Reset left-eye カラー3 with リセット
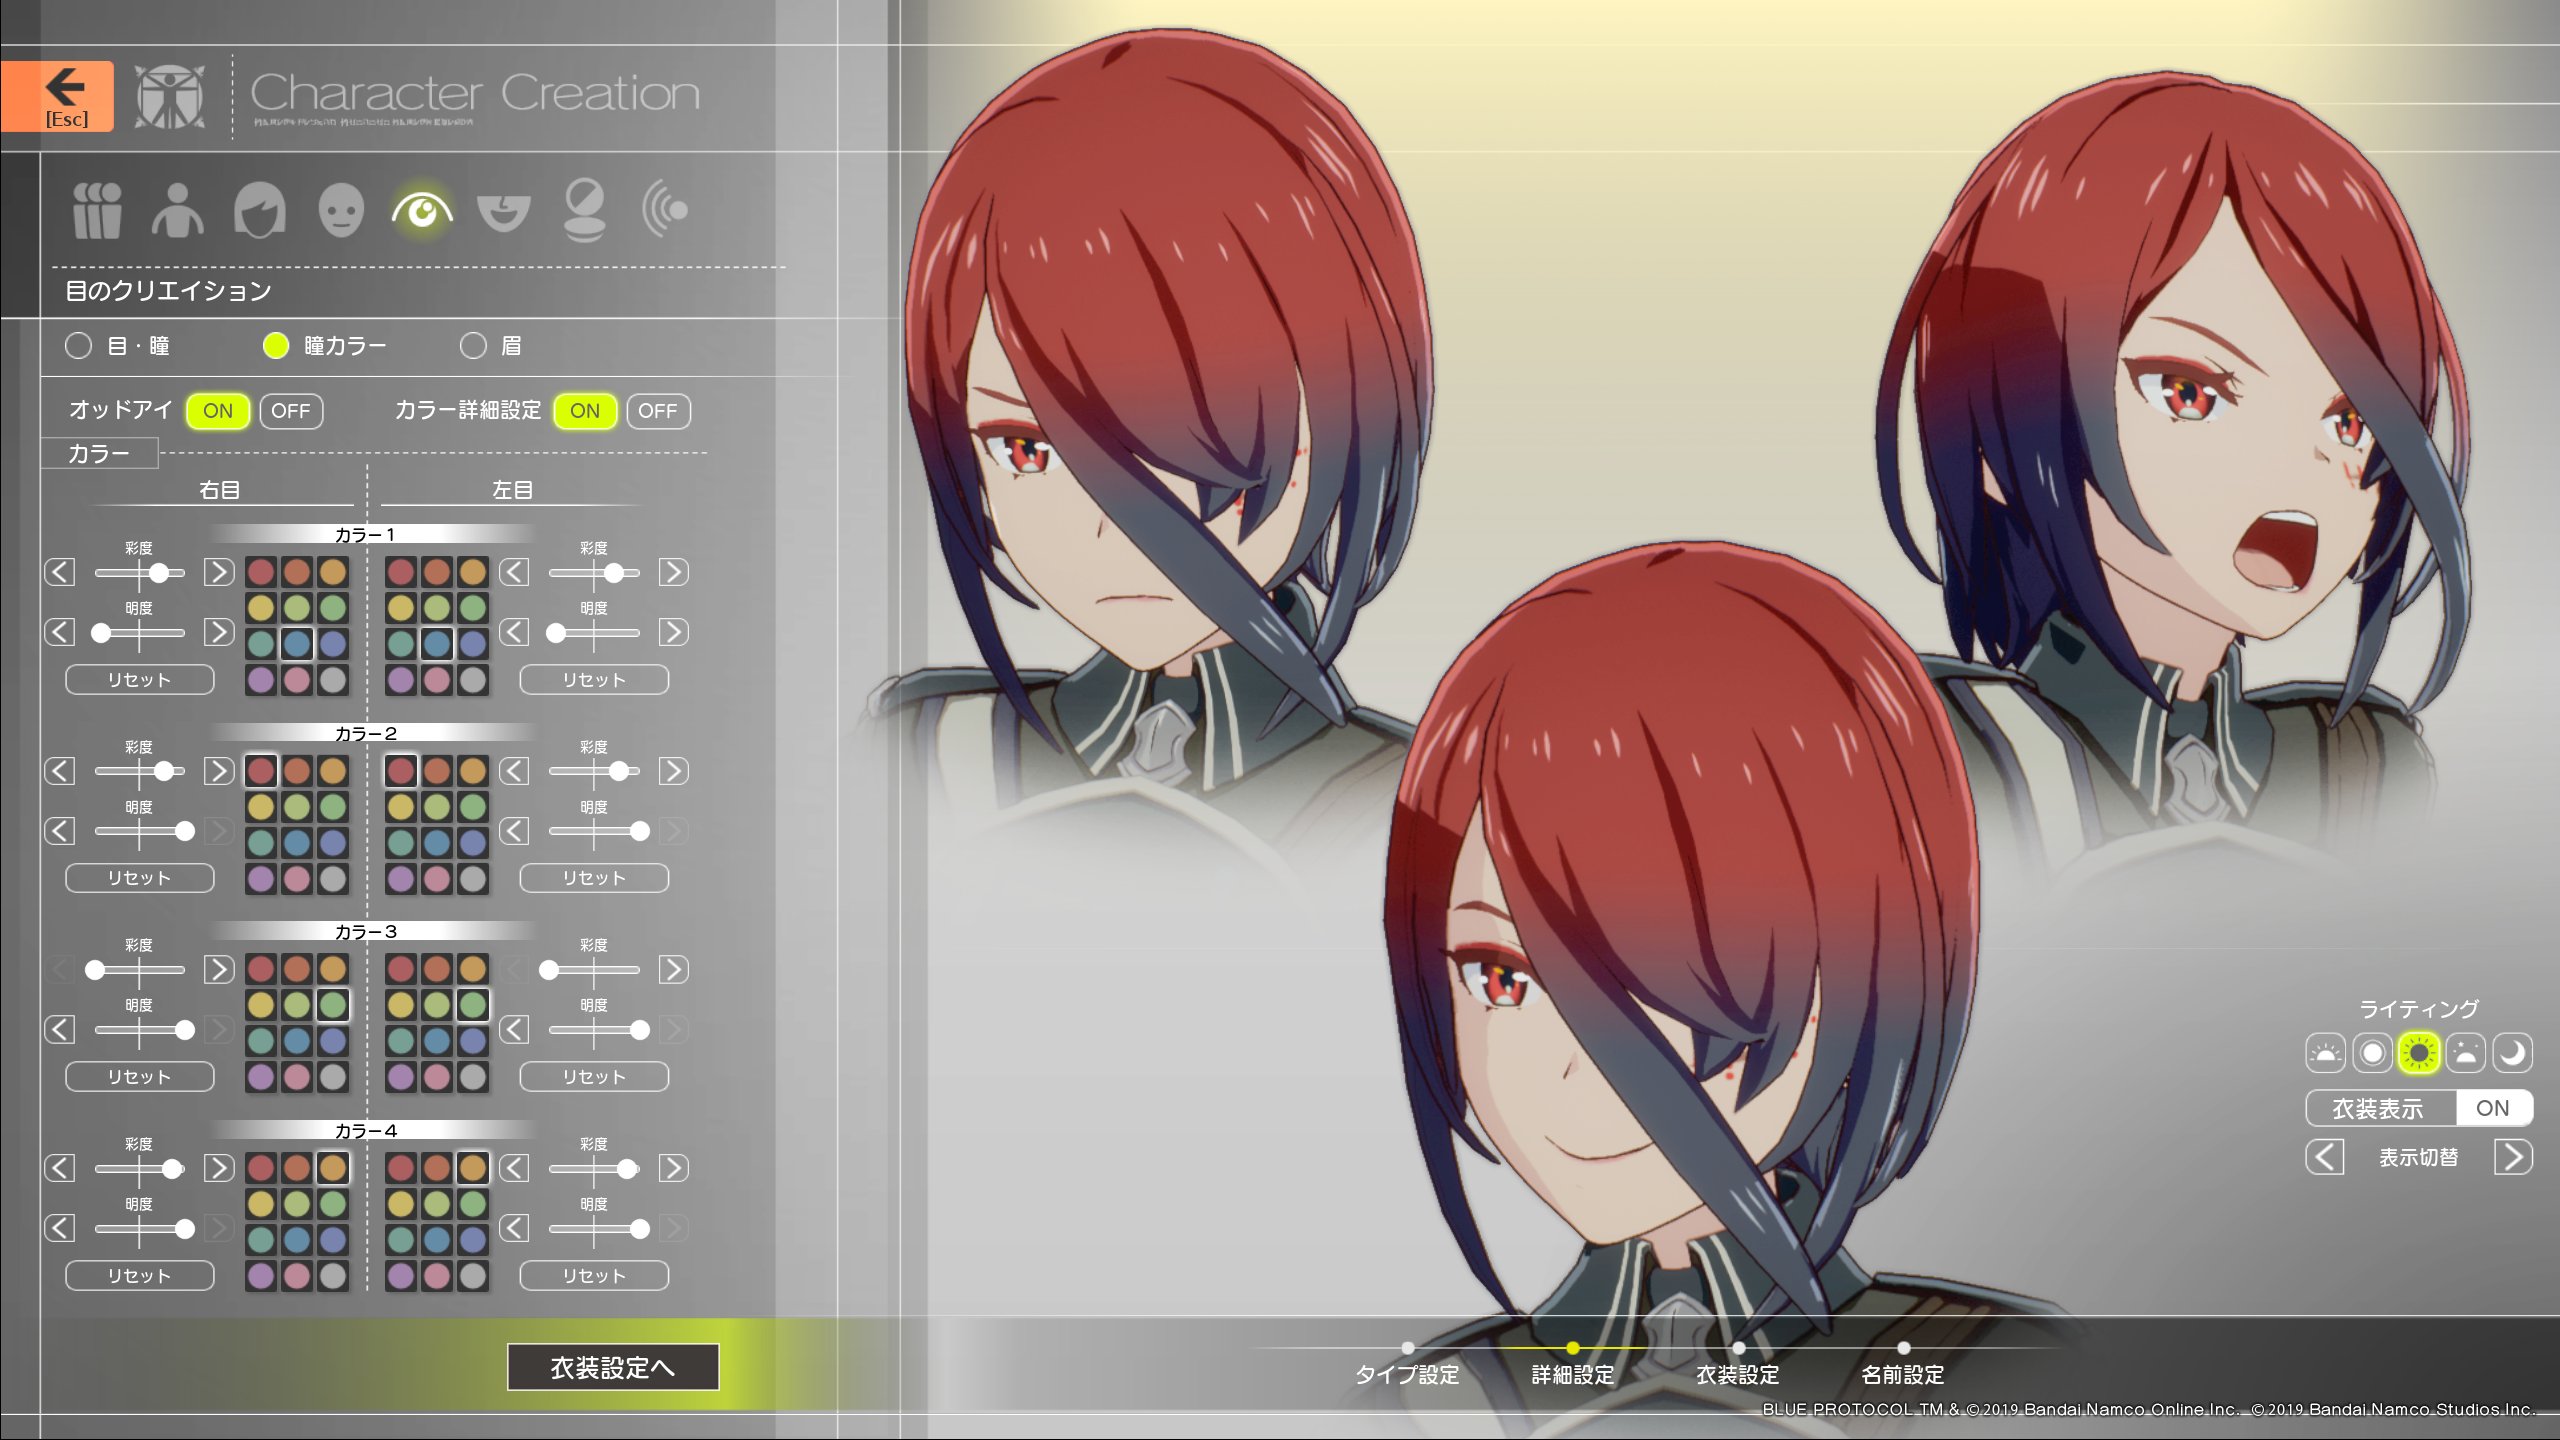This screenshot has width=2560, height=1440. click(594, 1077)
